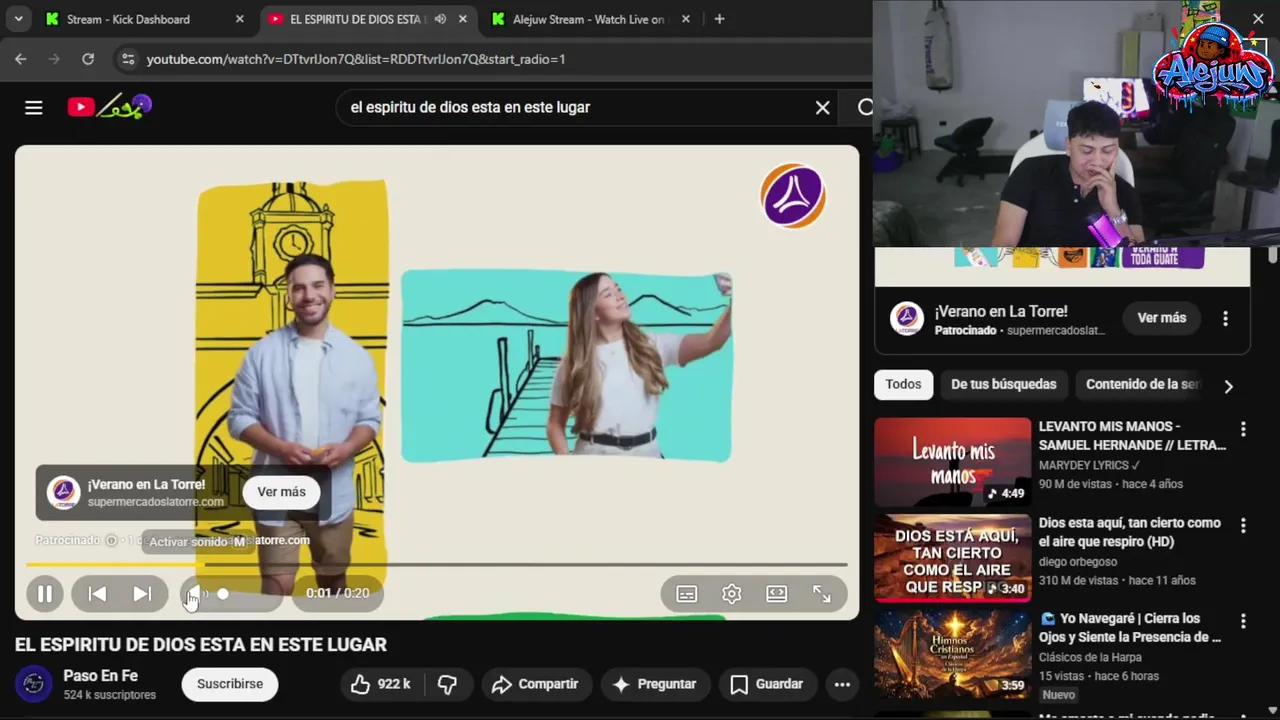Clear the YouTube search box text
This screenshot has width=1280, height=720.
822,107
